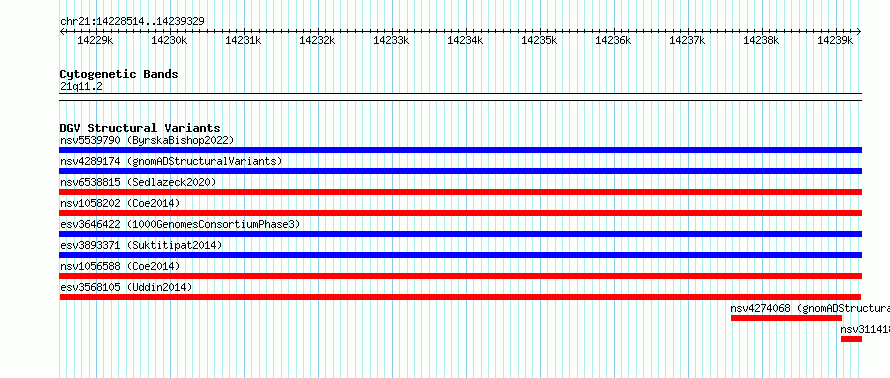Click the 14230k ruler position
The width and height of the screenshot is (890, 378).
point(169,40)
